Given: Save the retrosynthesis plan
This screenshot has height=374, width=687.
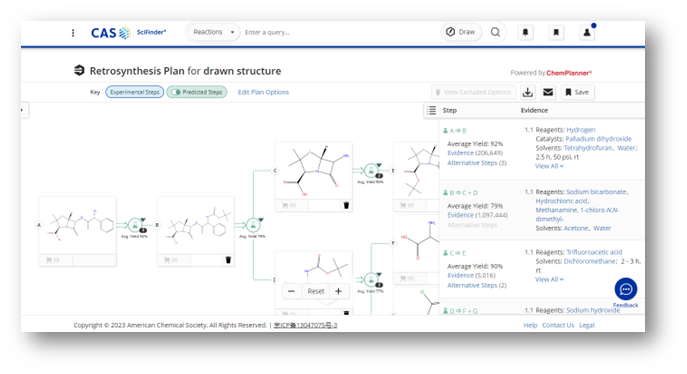Looking at the screenshot, I should [x=577, y=92].
